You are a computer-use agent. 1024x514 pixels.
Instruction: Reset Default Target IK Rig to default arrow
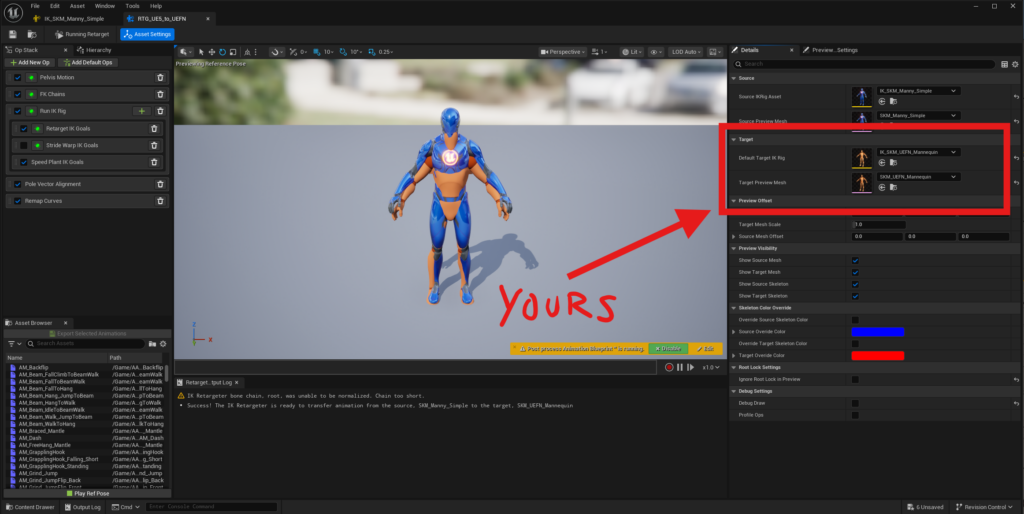pos(1016,158)
